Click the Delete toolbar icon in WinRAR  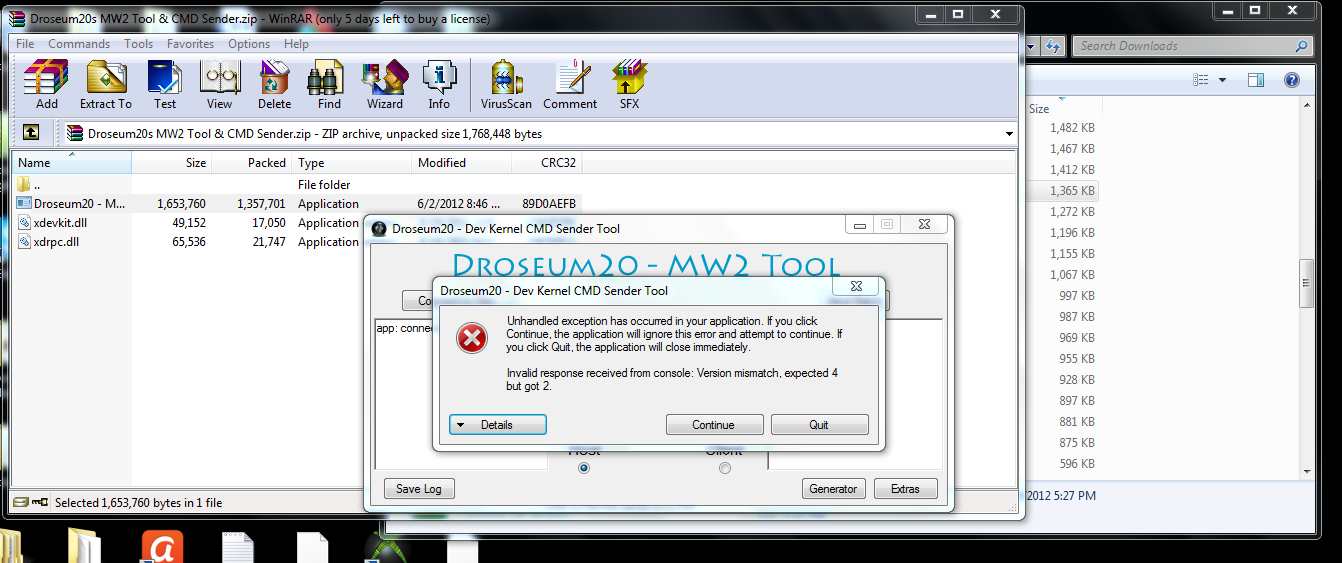pos(274,84)
